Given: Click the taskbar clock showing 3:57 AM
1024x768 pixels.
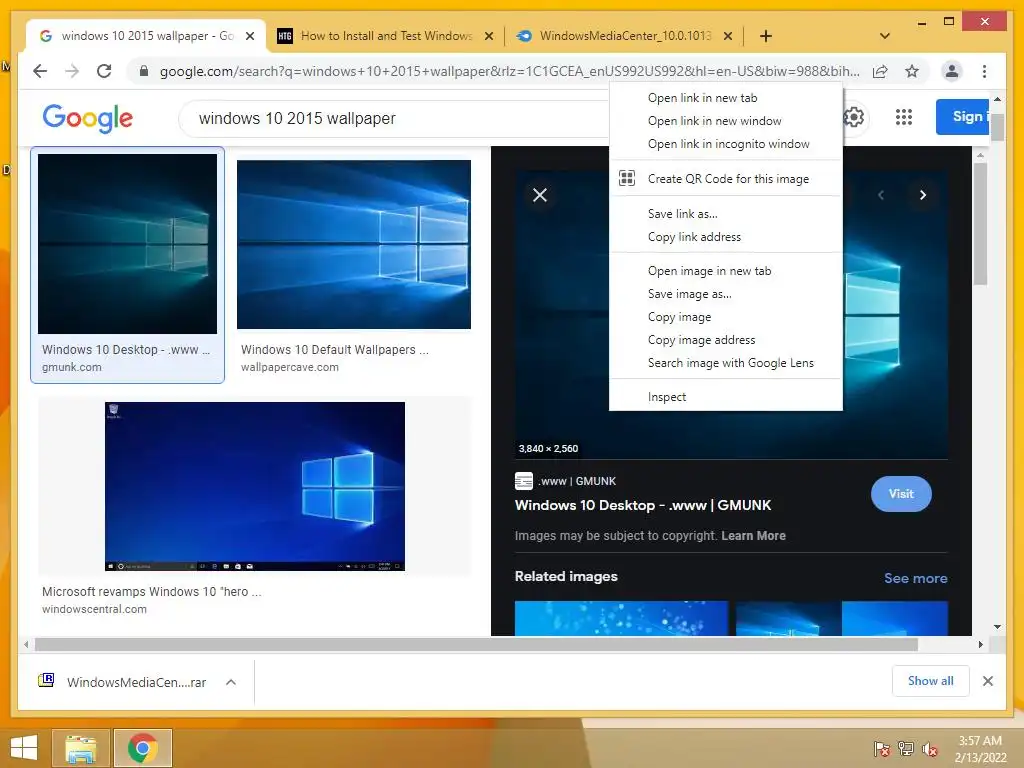Looking at the screenshot, I should [980, 748].
